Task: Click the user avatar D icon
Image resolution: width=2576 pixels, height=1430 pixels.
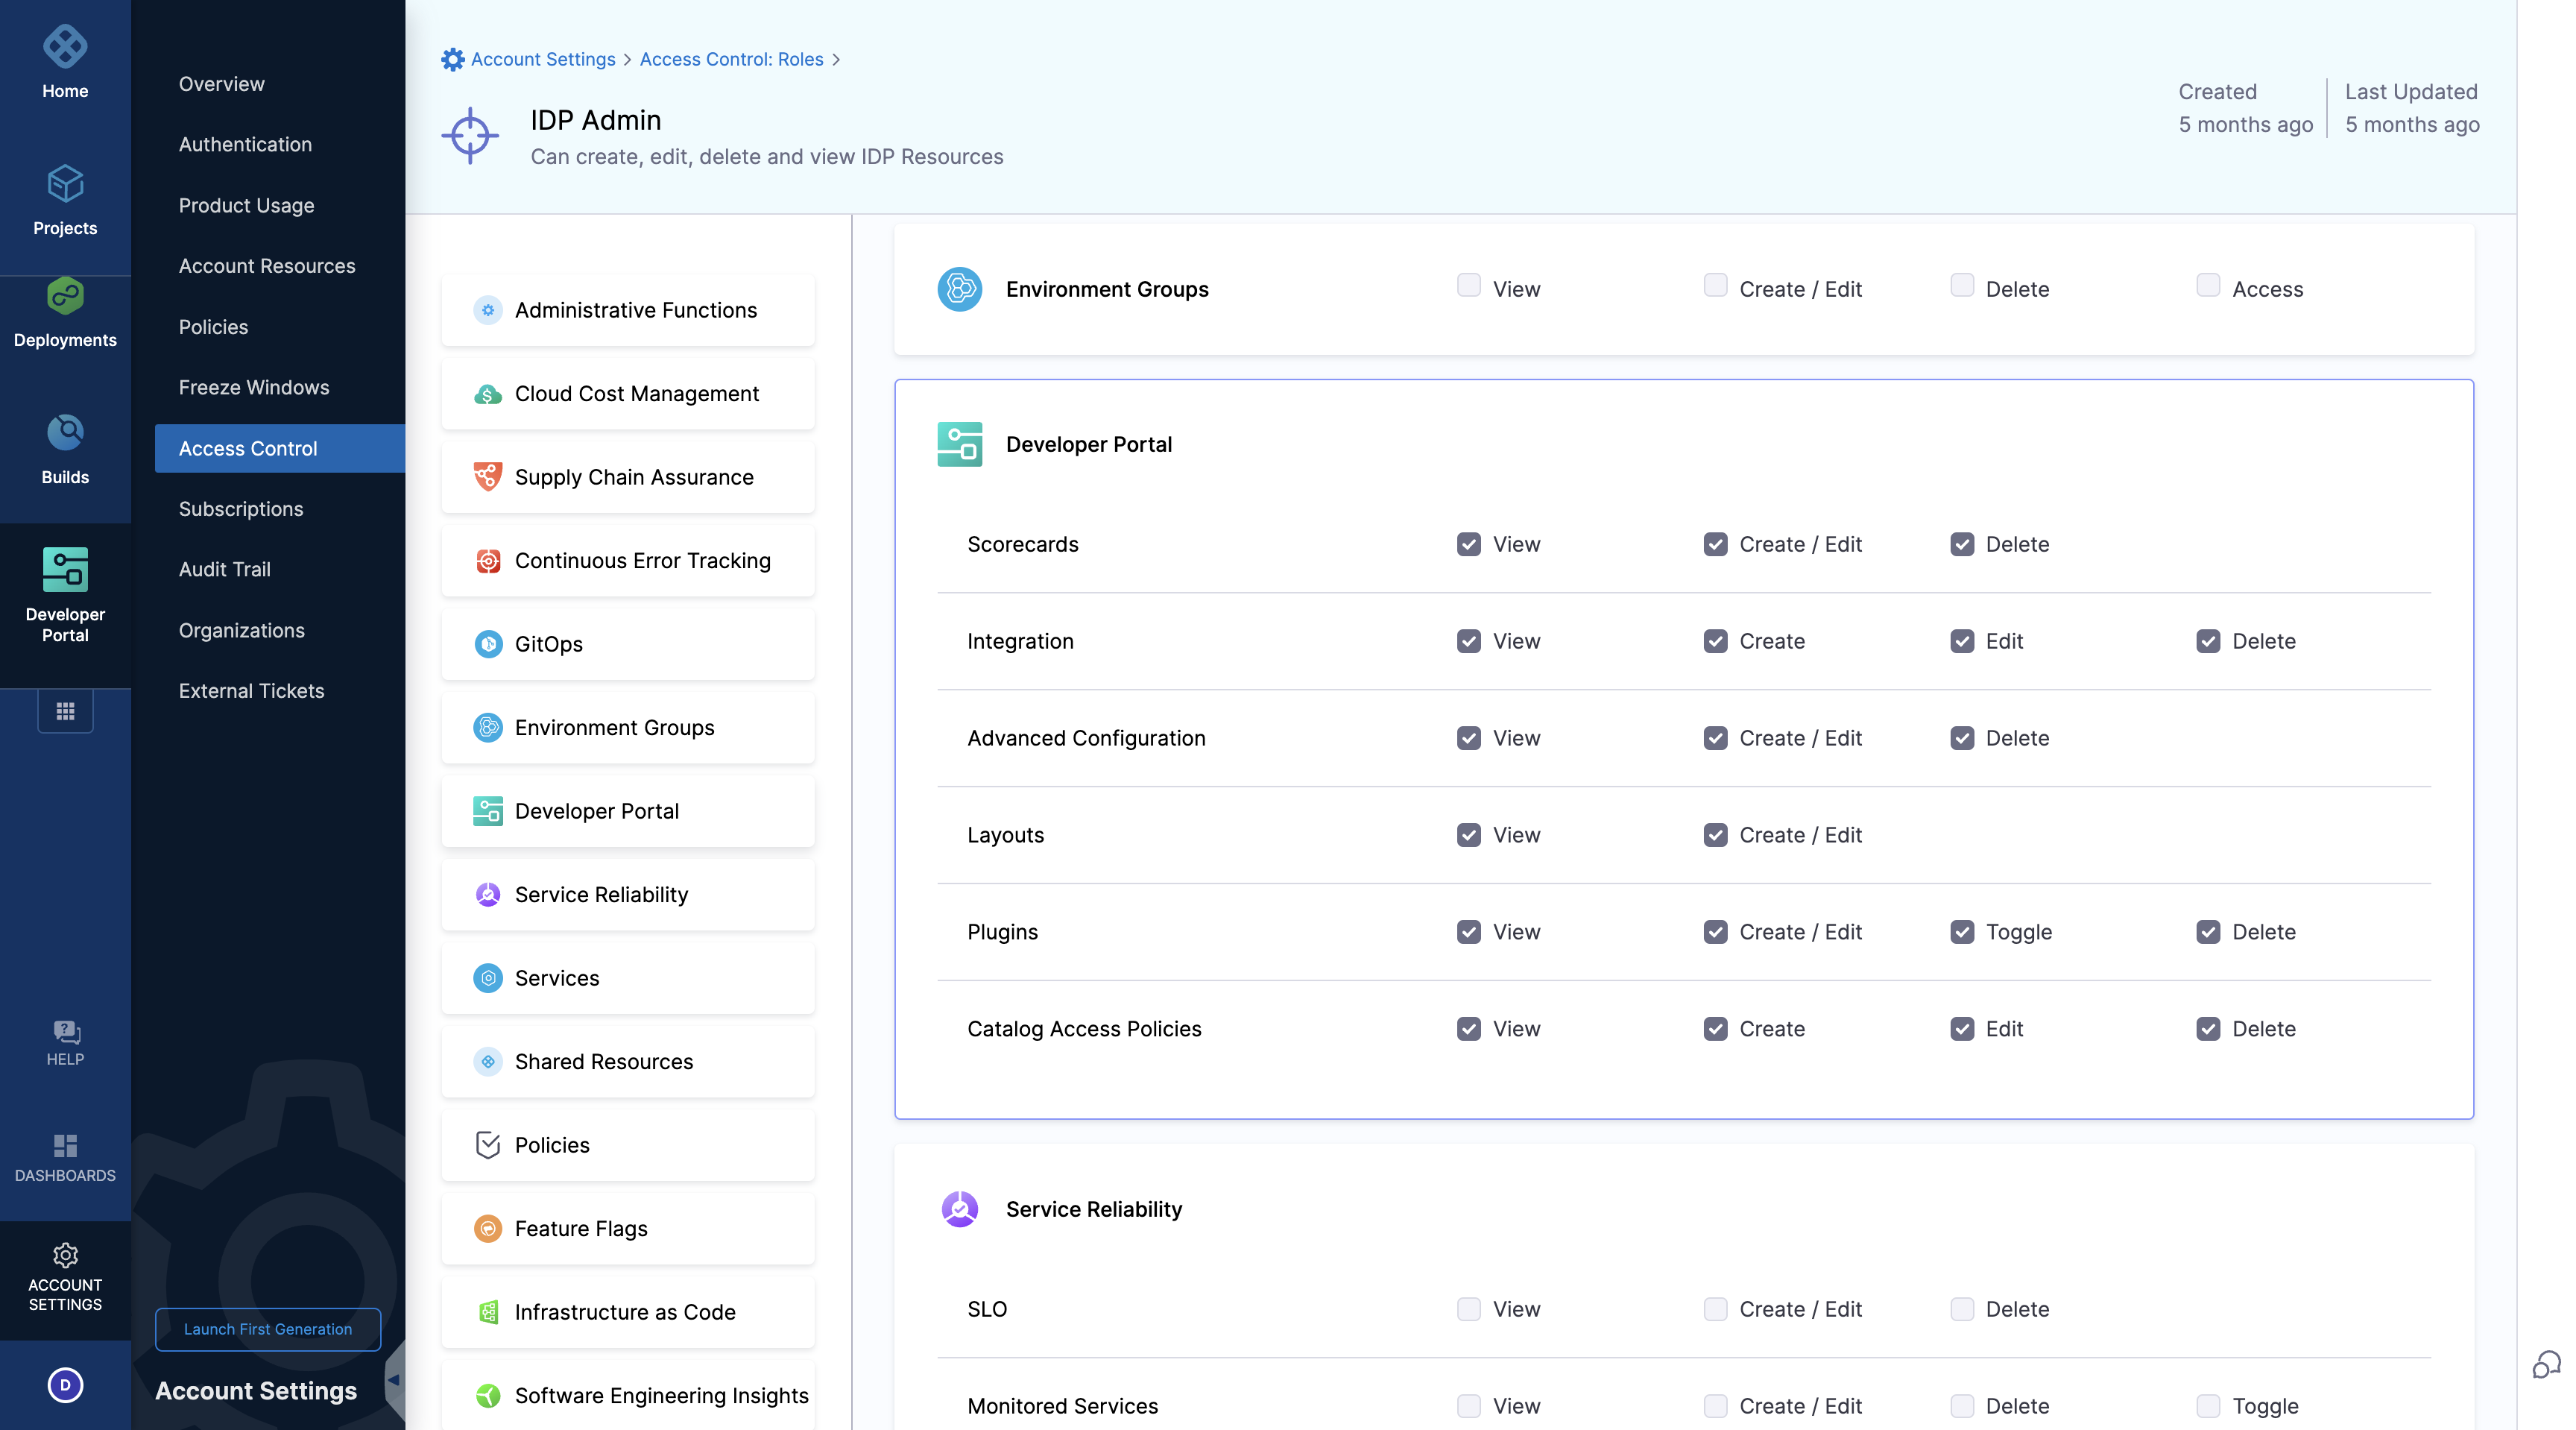Action: (x=65, y=1385)
